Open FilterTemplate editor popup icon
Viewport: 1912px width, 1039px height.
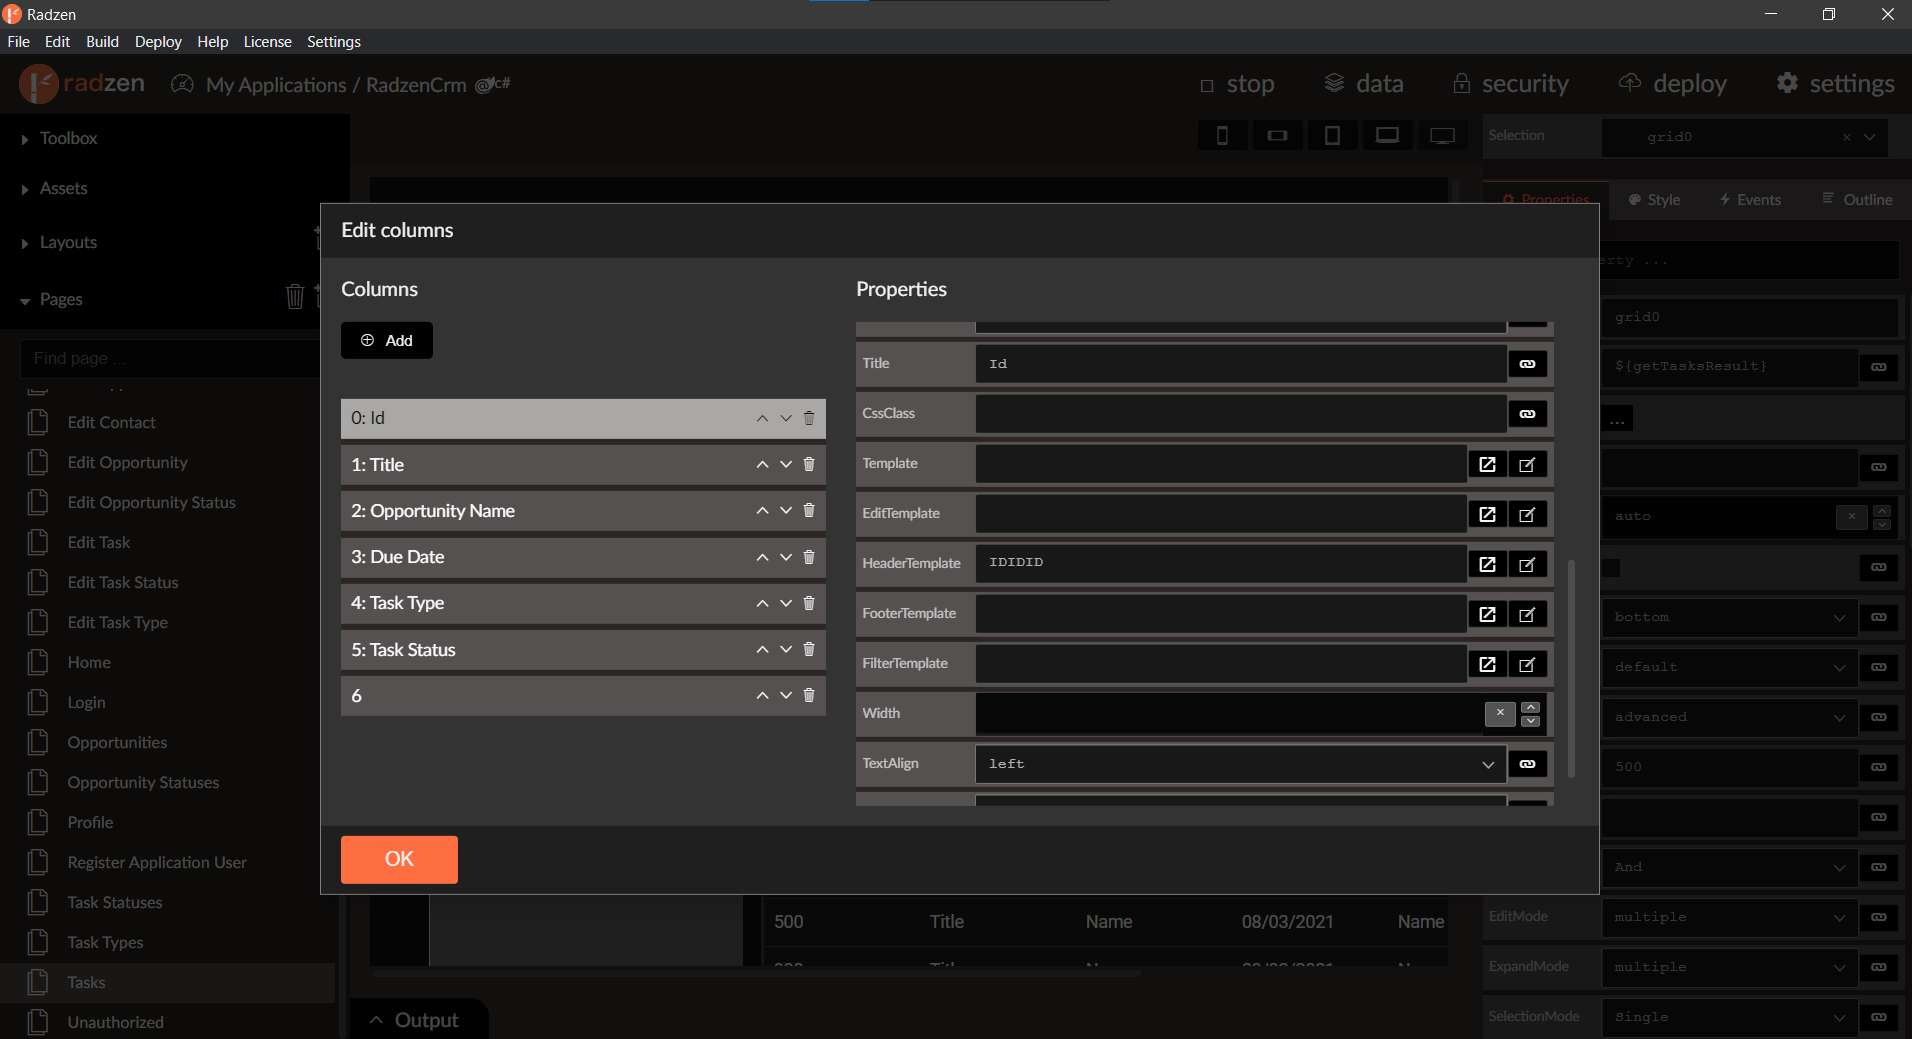click(x=1487, y=664)
